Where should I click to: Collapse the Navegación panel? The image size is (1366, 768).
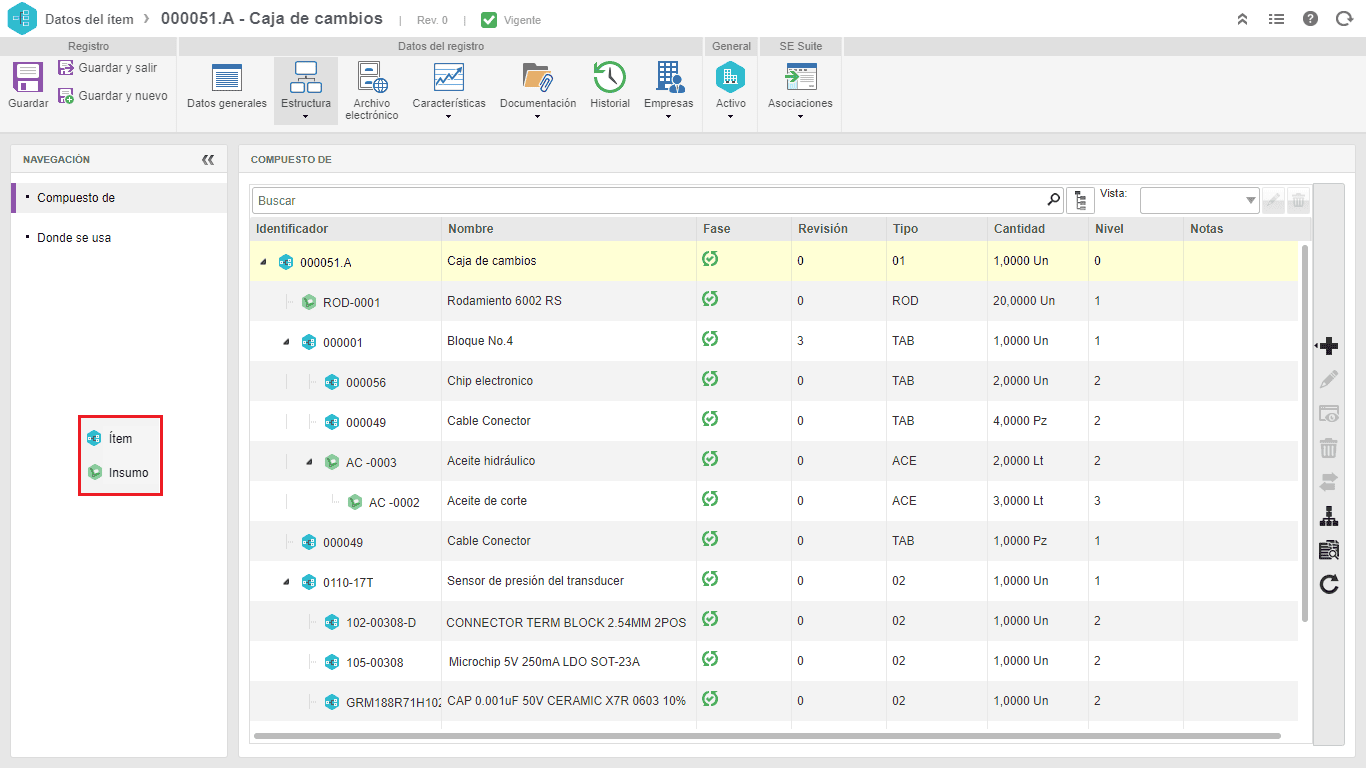(208, 160)
